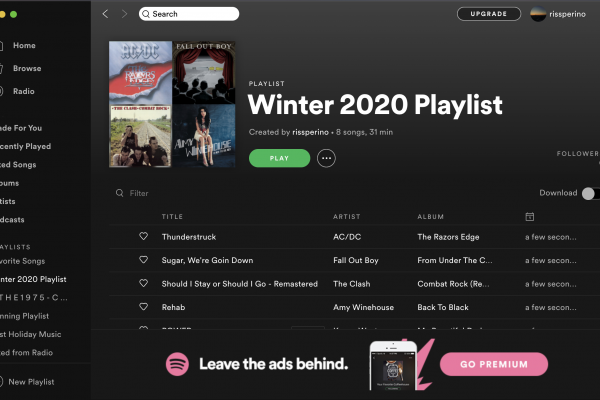Open Made For You in sidebar
This screenshot has height=400, width=600.
[21, 128]
